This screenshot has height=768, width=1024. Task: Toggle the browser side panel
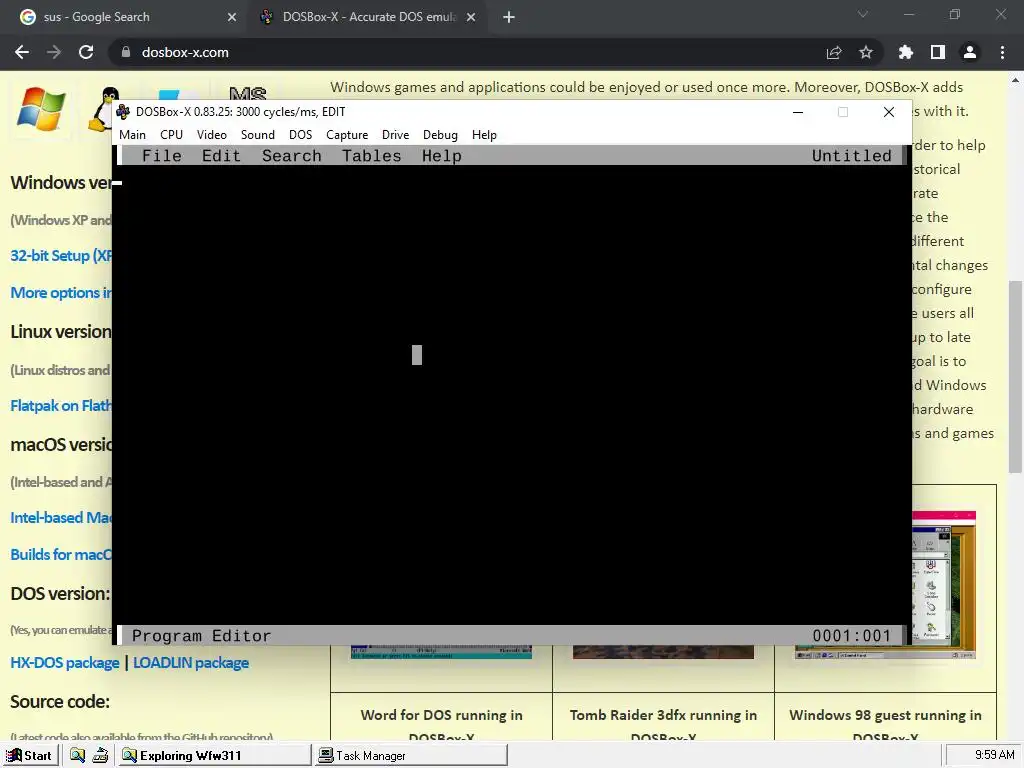point(938,52)
